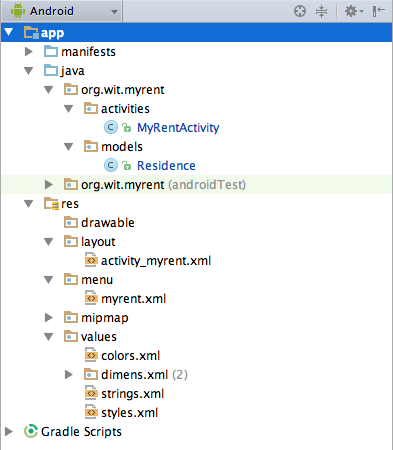Screen dimensions: 393x450
Task: Select dimens.xml (2) label
Action: click(144, 375)
